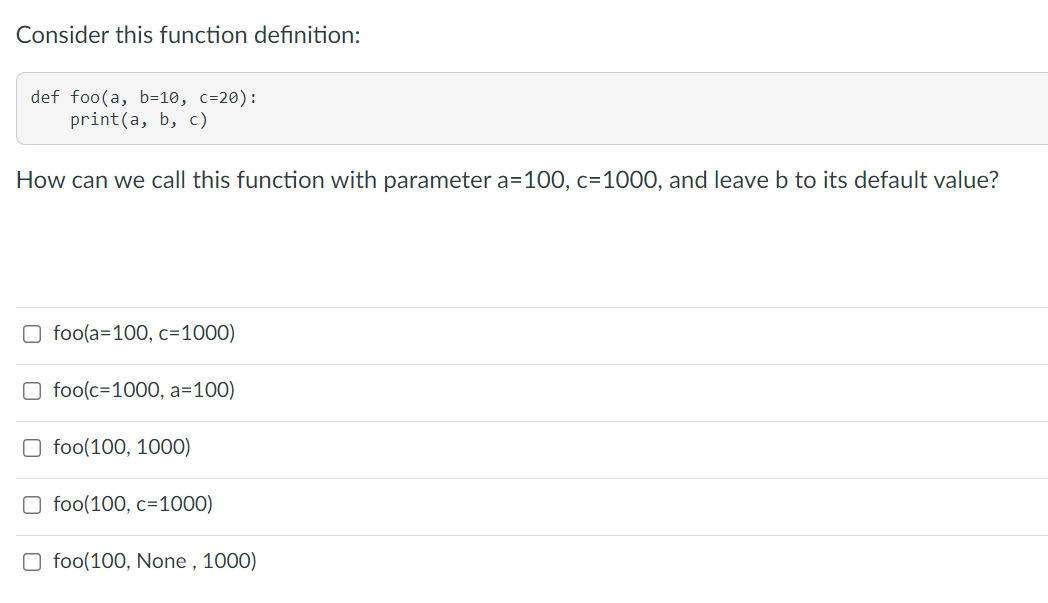Click the 'Consider this function definition:' heading
Image resolution: width=1048 pixels, height=603 pixels.
pyautogui.click(x=188, y=35)
